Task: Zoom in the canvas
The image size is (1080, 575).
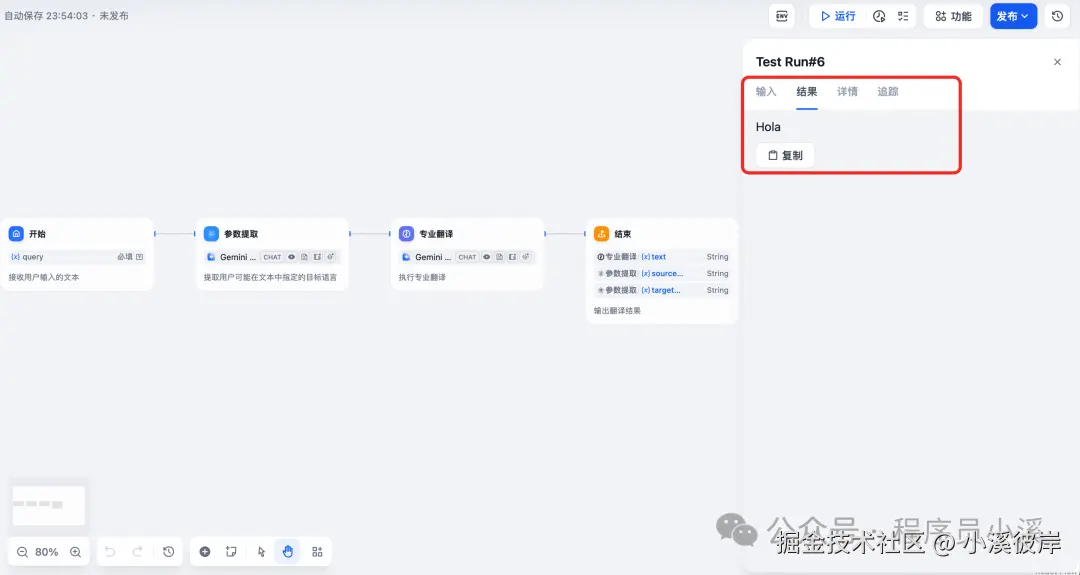Action: click(x=76, y=552)
